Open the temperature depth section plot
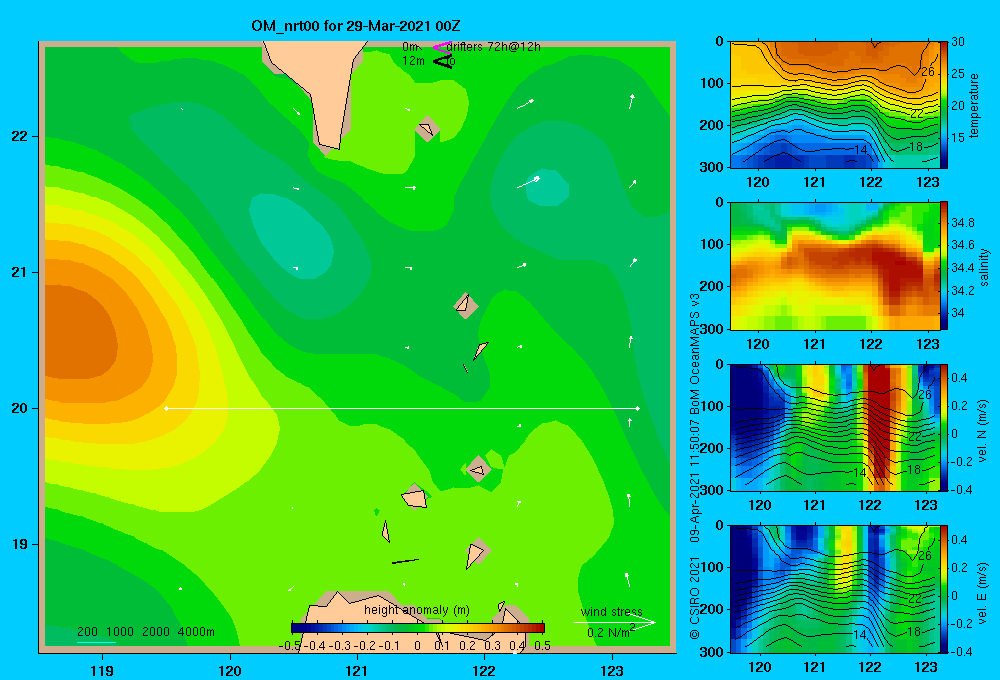Viewport: 1000px width, 680px height. click(x=834, y=105)
